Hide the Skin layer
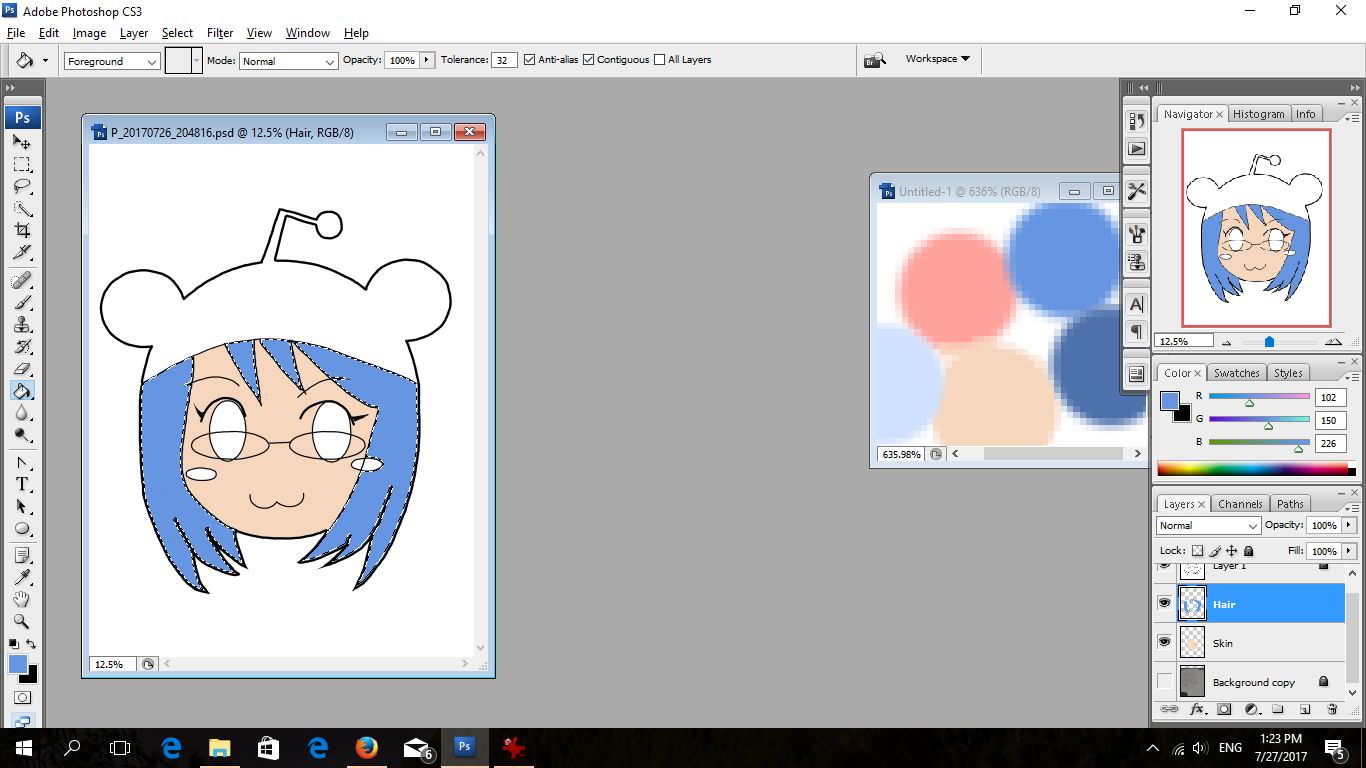This screenshot has width=1366, height=768. click(x=1164, y=642)
